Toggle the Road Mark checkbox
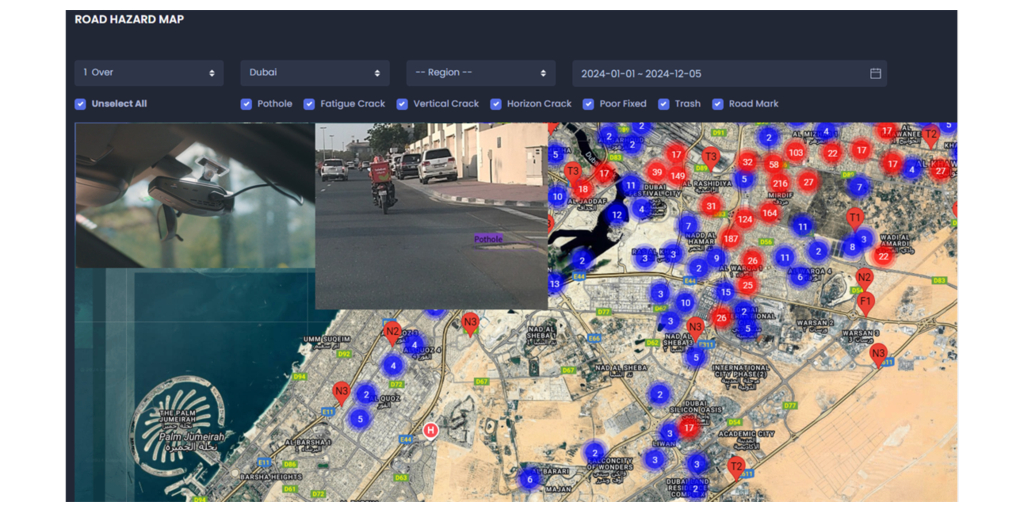1024x512 pixels. [x=718, y=104]
